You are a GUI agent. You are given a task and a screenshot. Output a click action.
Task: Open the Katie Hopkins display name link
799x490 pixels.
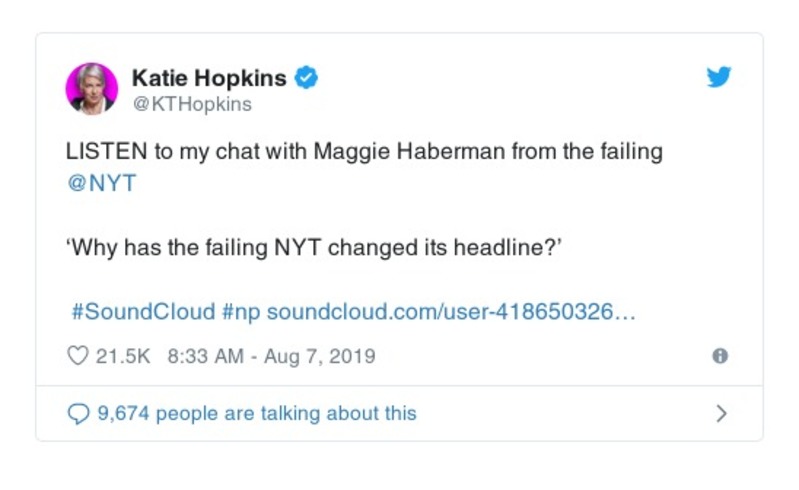(209, 77)
